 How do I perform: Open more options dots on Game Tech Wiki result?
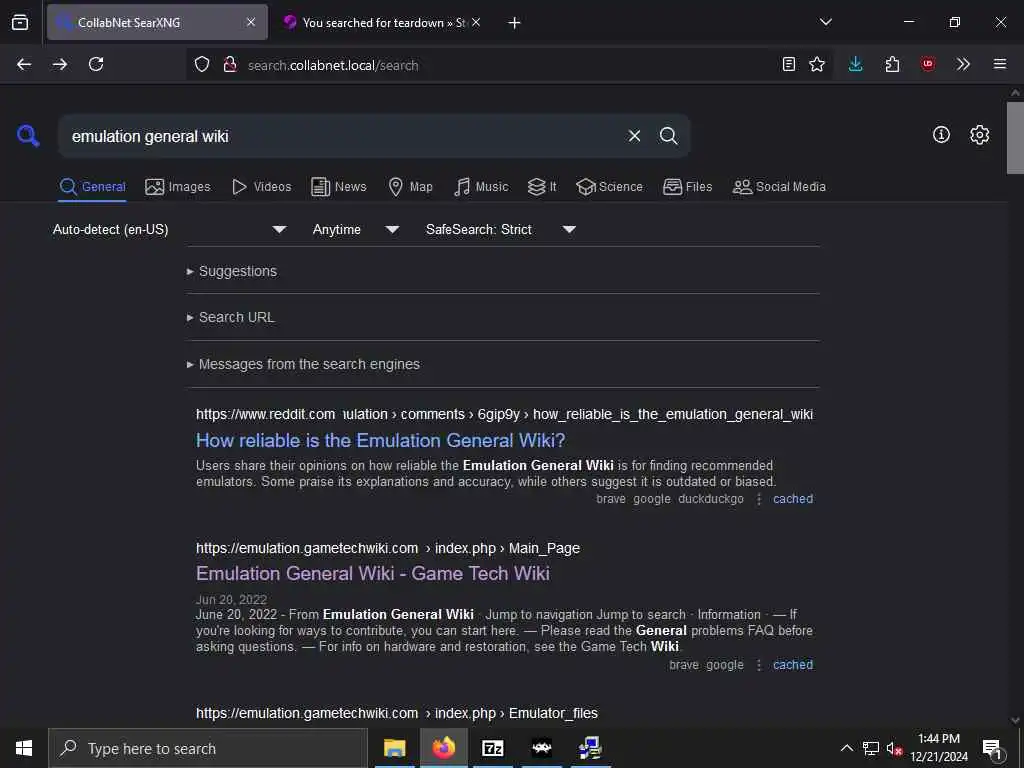click(759, 665)
